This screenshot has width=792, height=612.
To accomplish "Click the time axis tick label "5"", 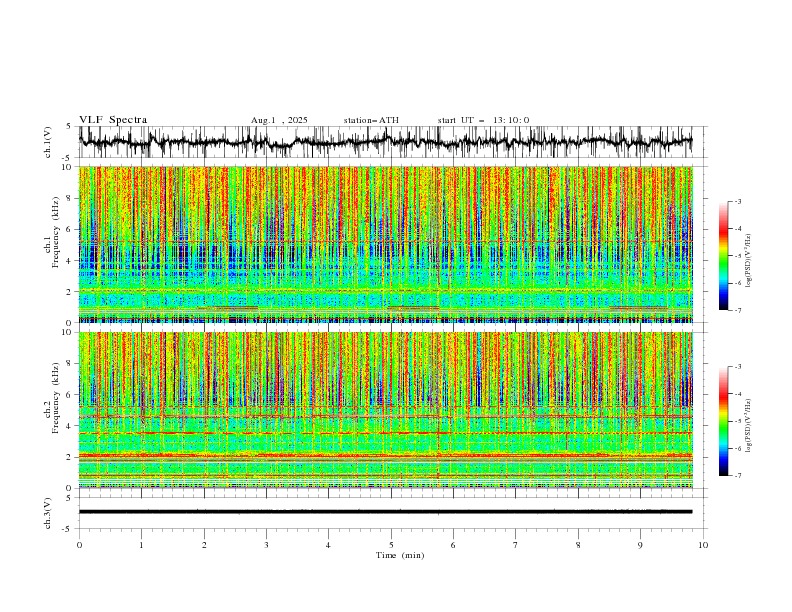I will pos(391,545).
